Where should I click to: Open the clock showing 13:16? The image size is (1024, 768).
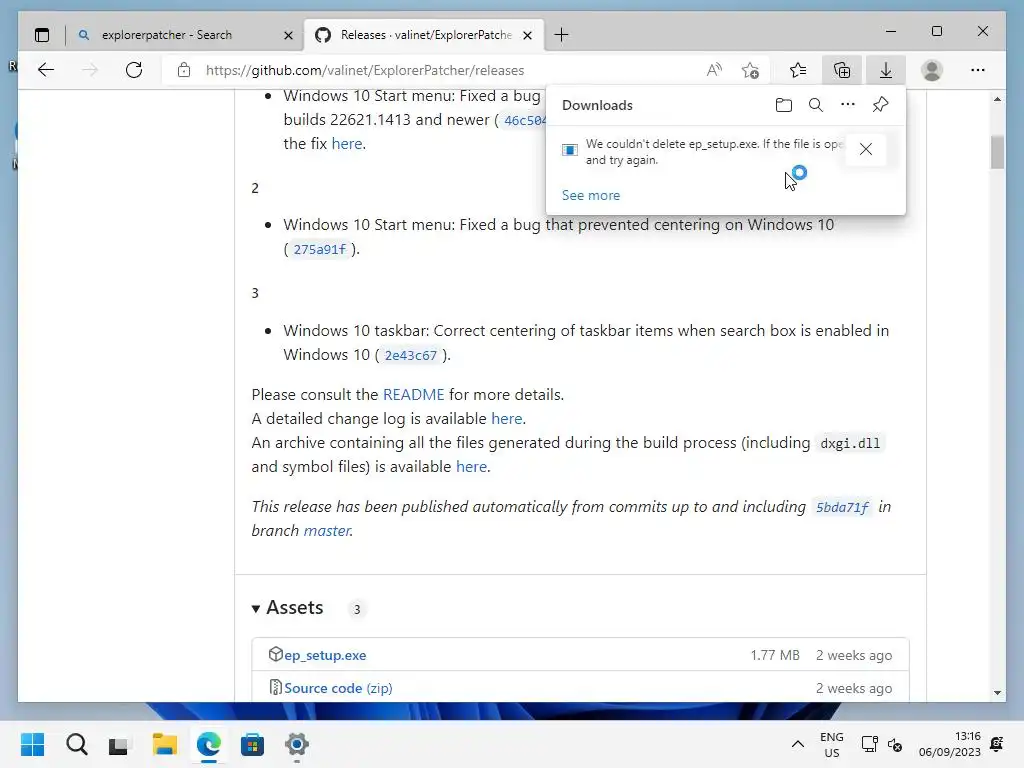950,744
